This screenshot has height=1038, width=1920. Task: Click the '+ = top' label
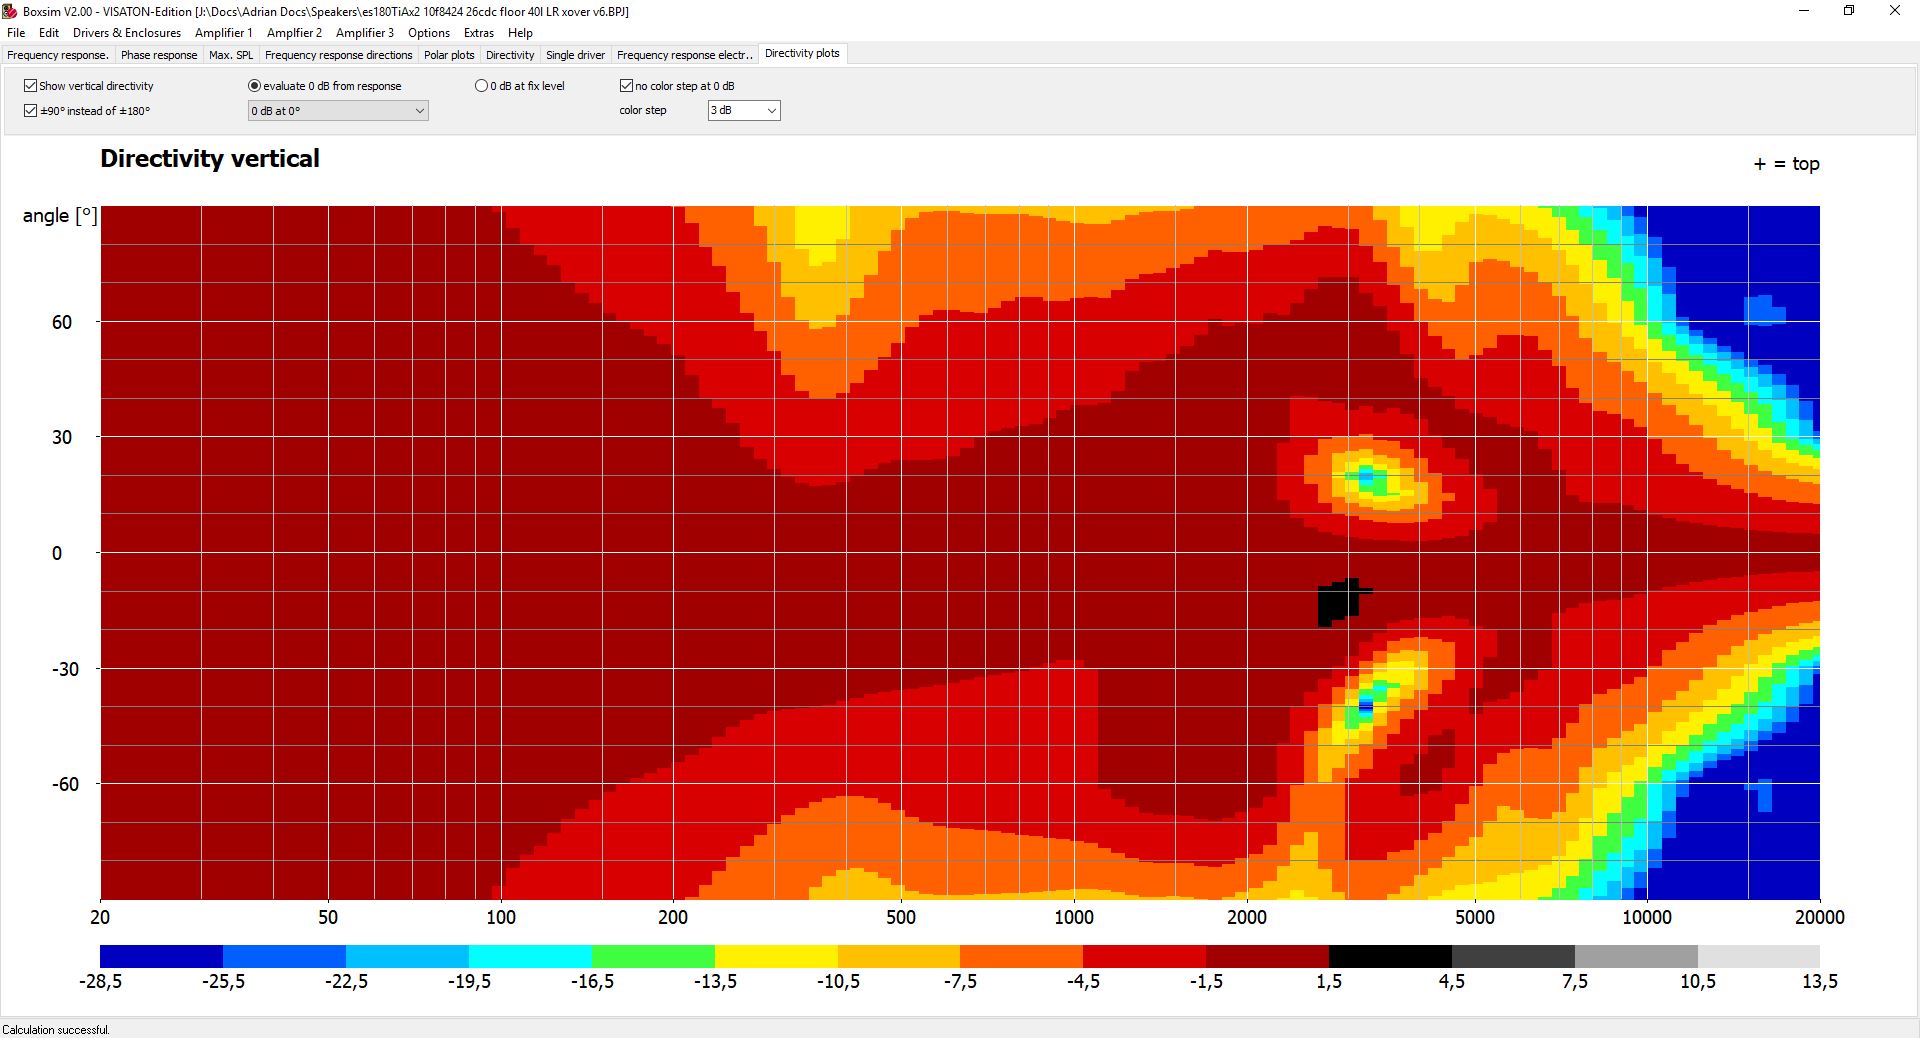[1786, 164]
